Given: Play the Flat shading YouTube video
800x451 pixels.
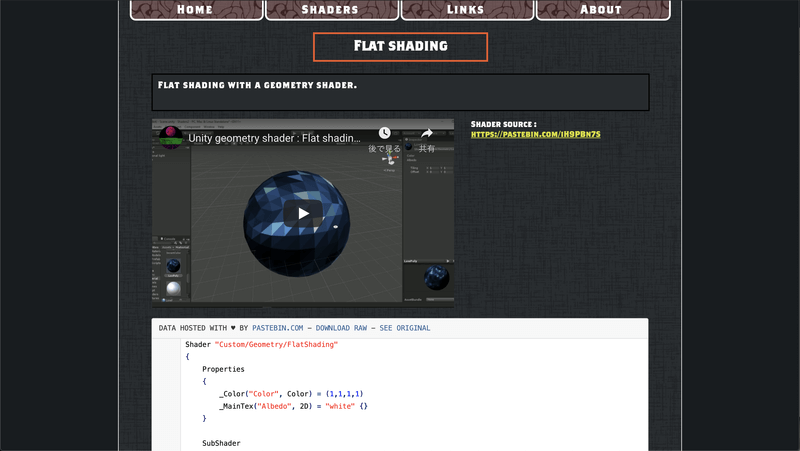Looking at the screenshot, I should [x=303, y=213].
